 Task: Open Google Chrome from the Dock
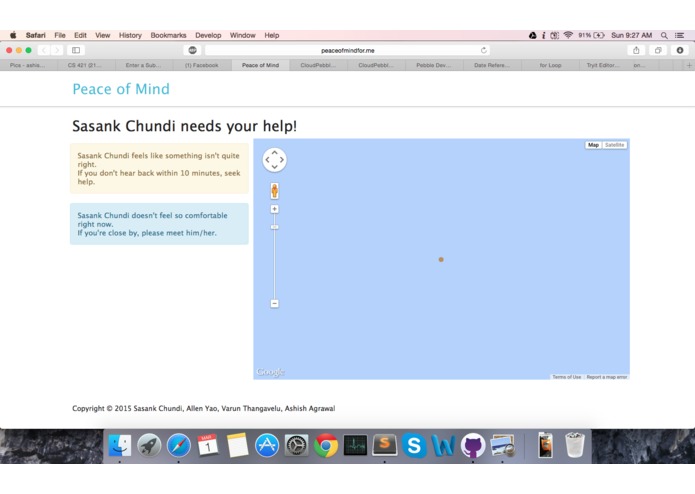[x=326, y=445]
